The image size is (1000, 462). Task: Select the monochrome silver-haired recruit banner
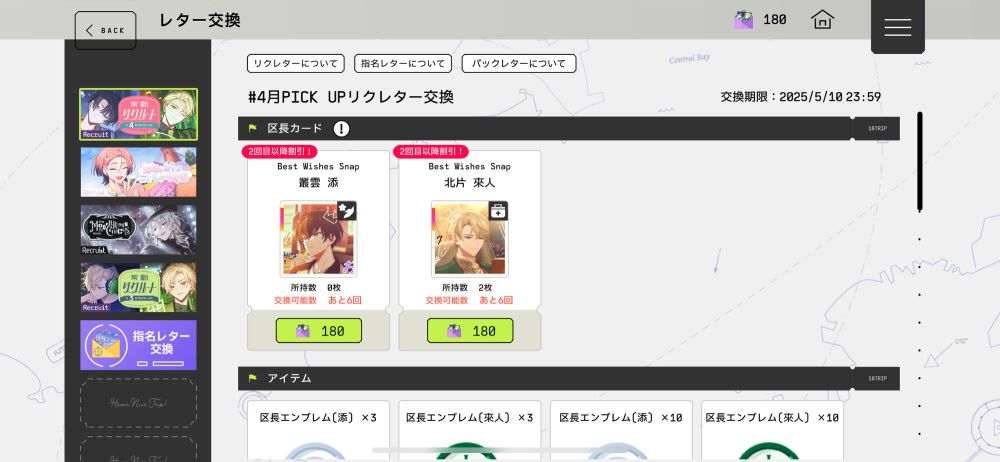tap(138, 230)
